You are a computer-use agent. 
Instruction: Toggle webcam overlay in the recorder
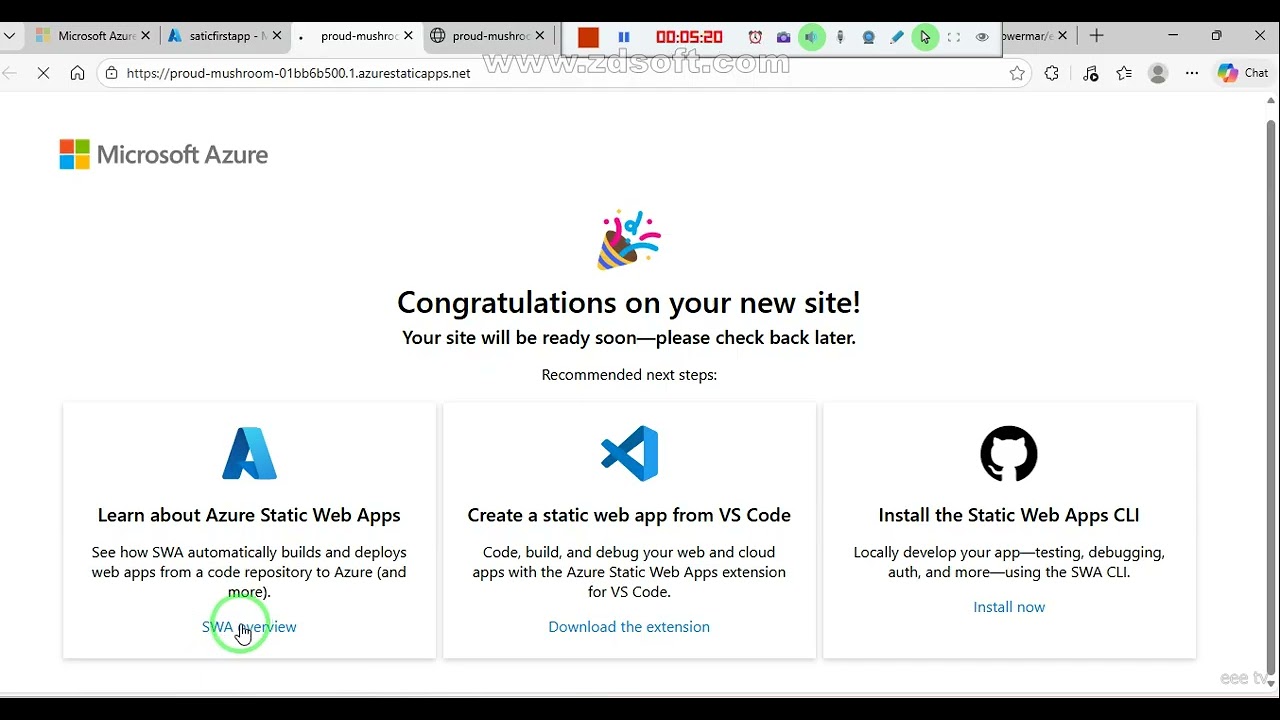(x=868, y=37)
